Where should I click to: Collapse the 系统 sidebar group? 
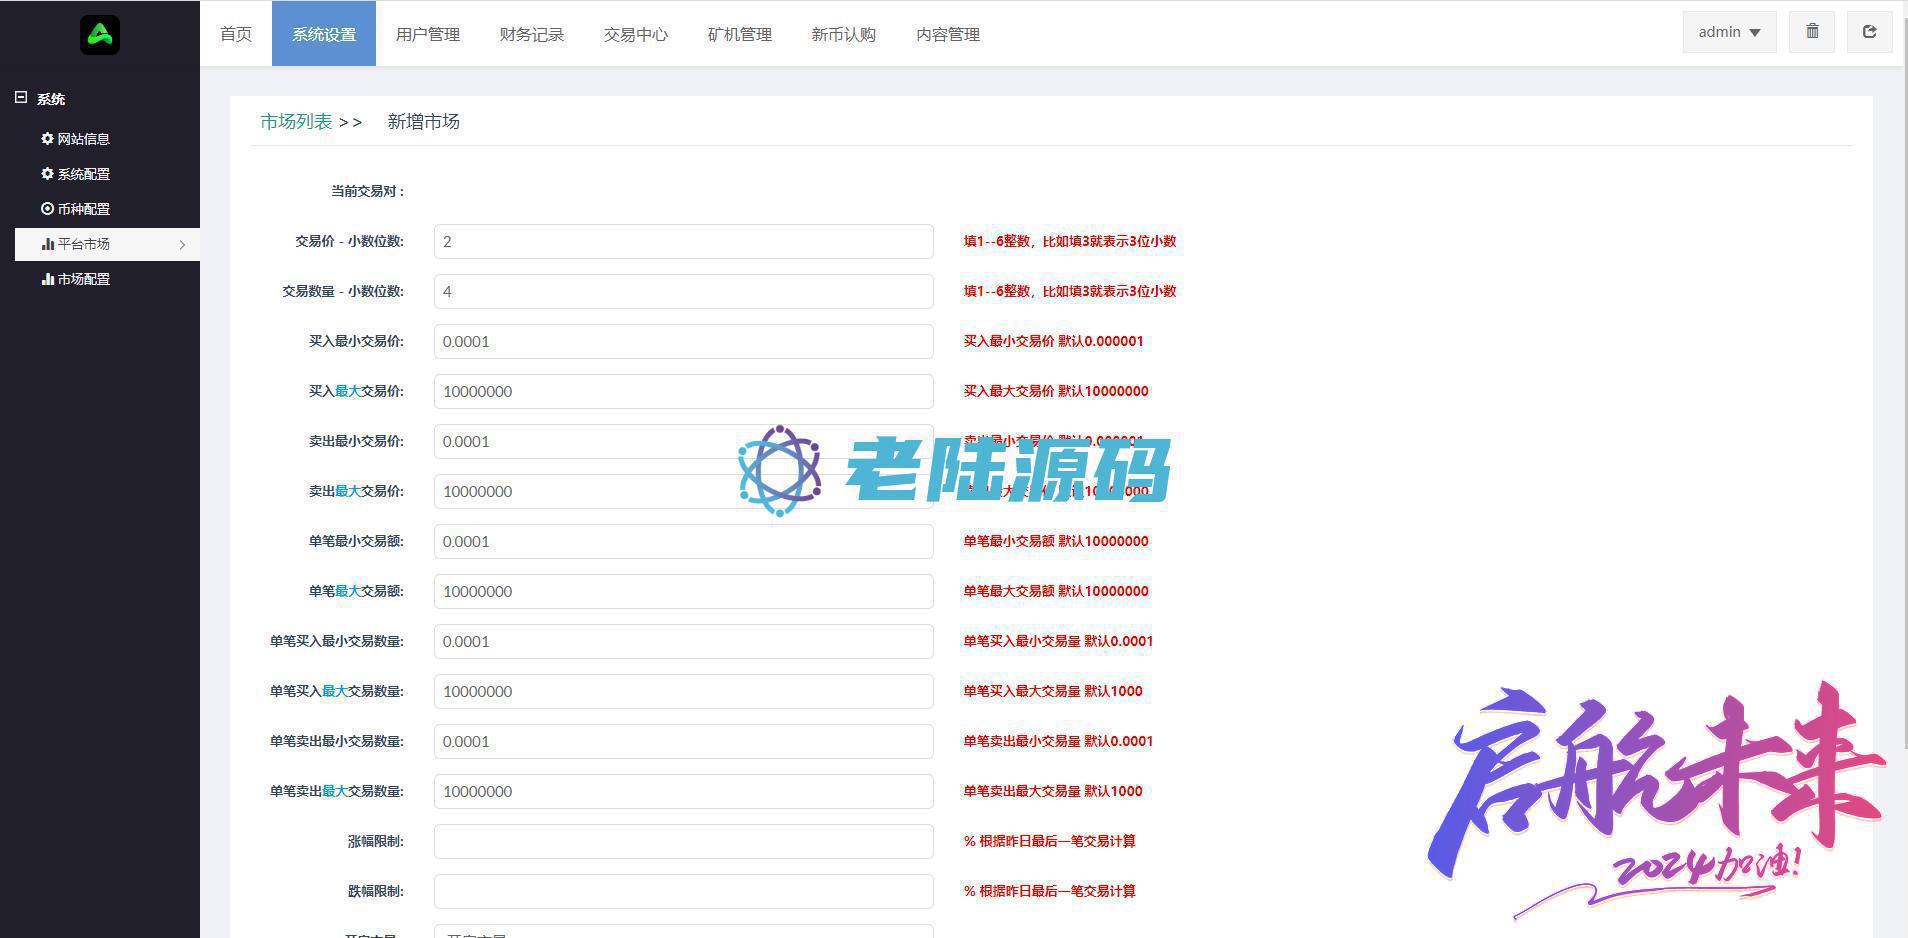click(x=21, y=98)
